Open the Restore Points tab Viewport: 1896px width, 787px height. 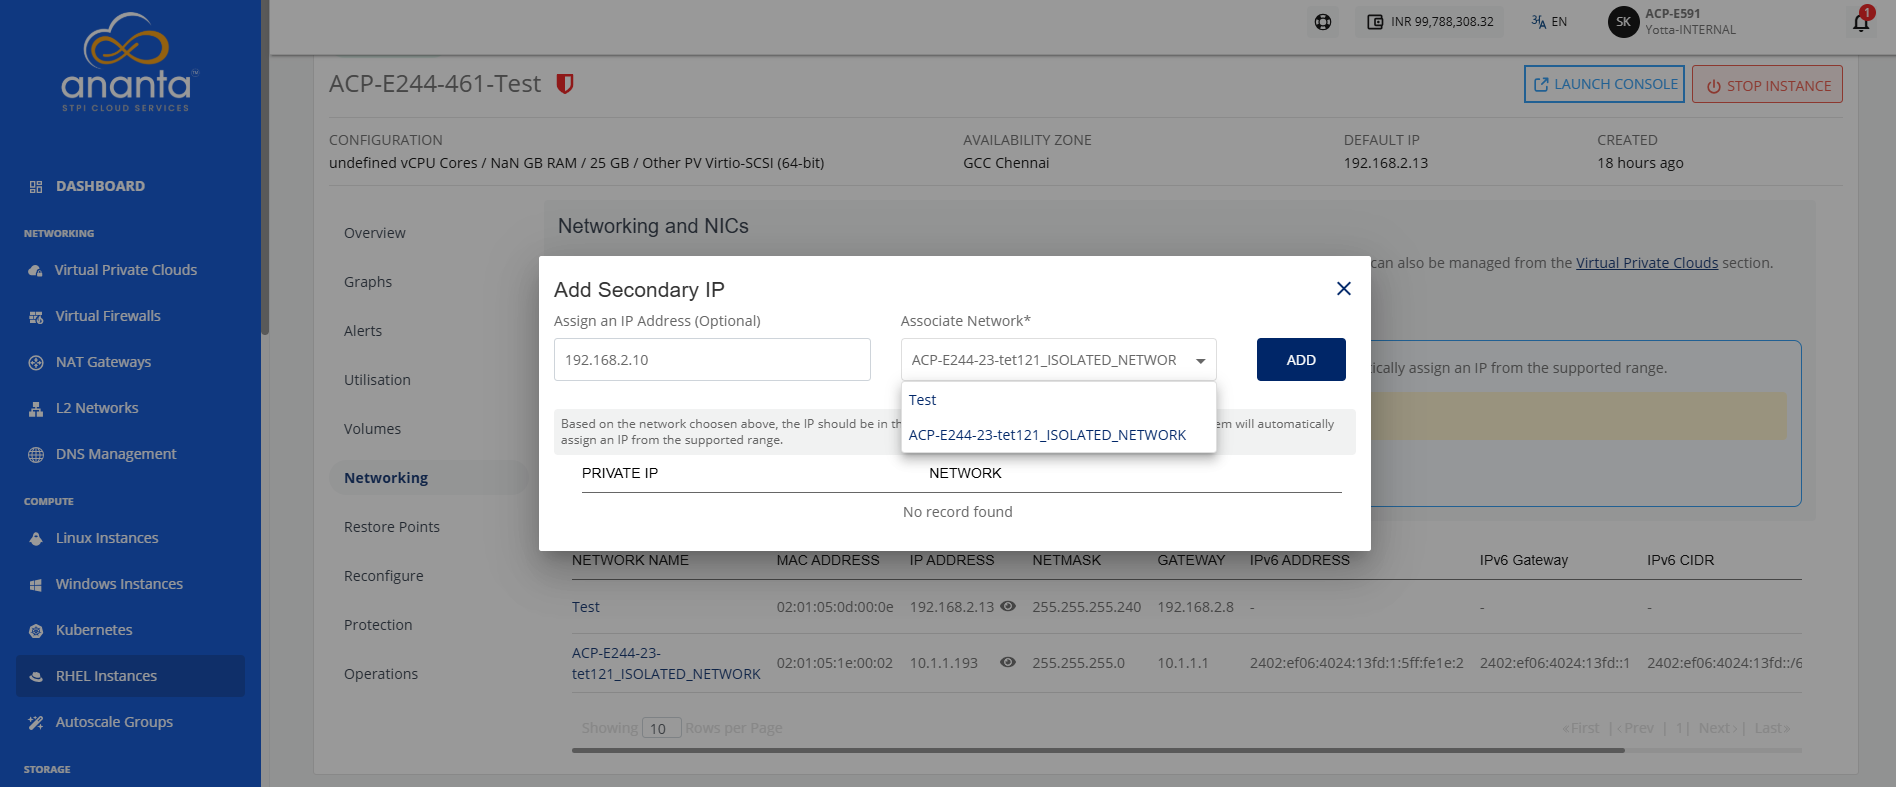pos(392,527)
